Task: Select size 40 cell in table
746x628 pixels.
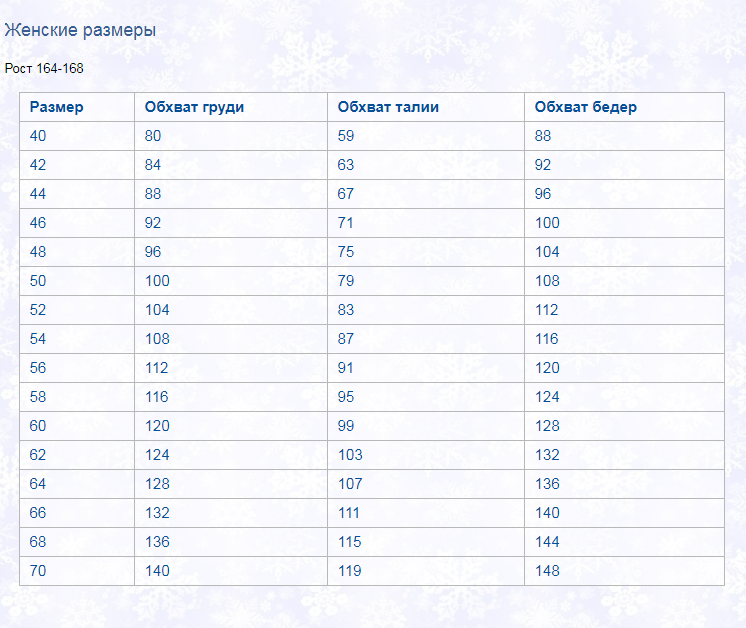Action: click(x=38, y=136)
